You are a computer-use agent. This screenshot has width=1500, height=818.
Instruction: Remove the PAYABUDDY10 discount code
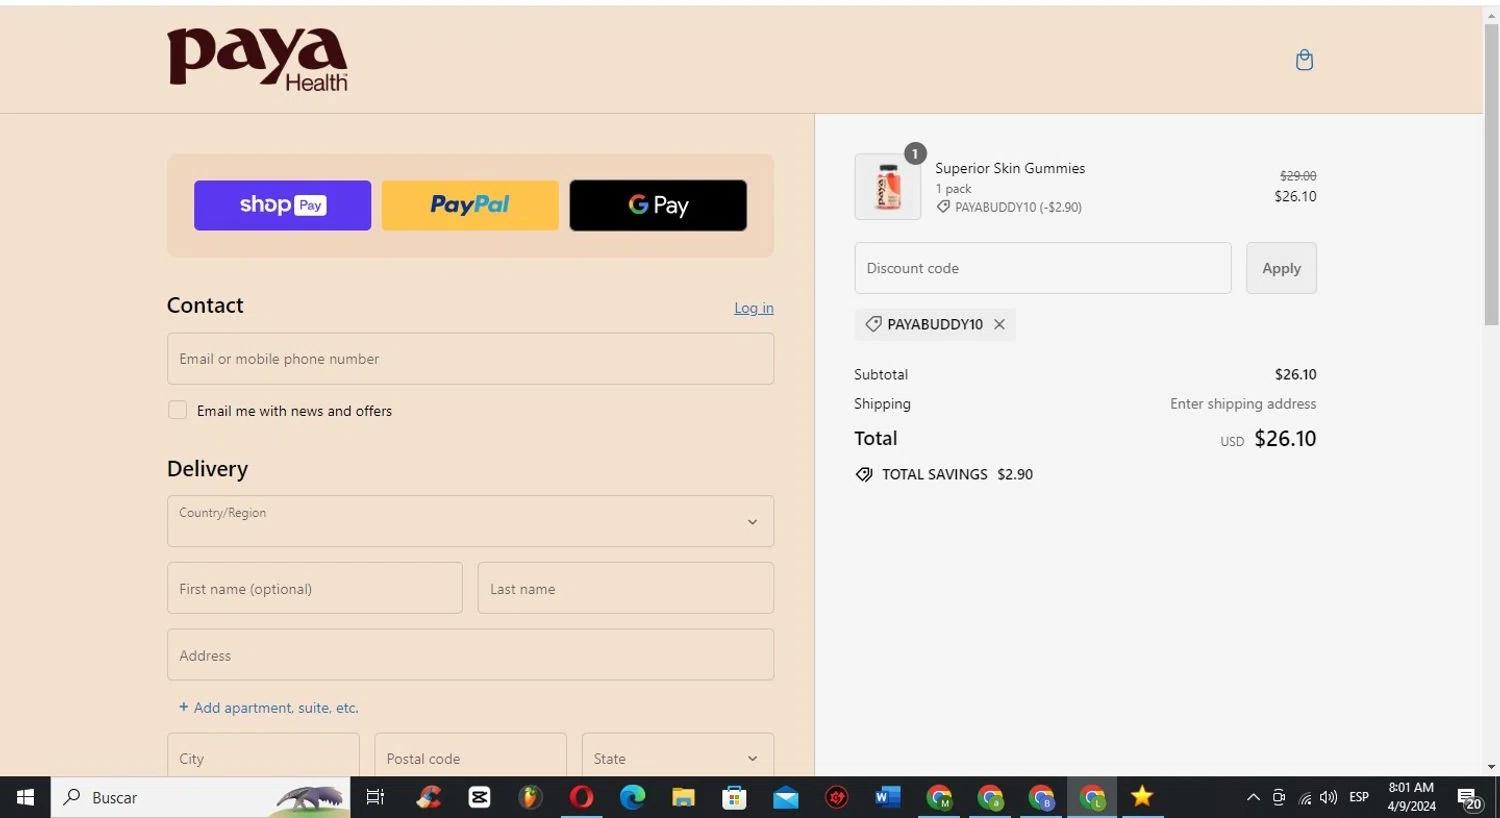pos(999,324)
